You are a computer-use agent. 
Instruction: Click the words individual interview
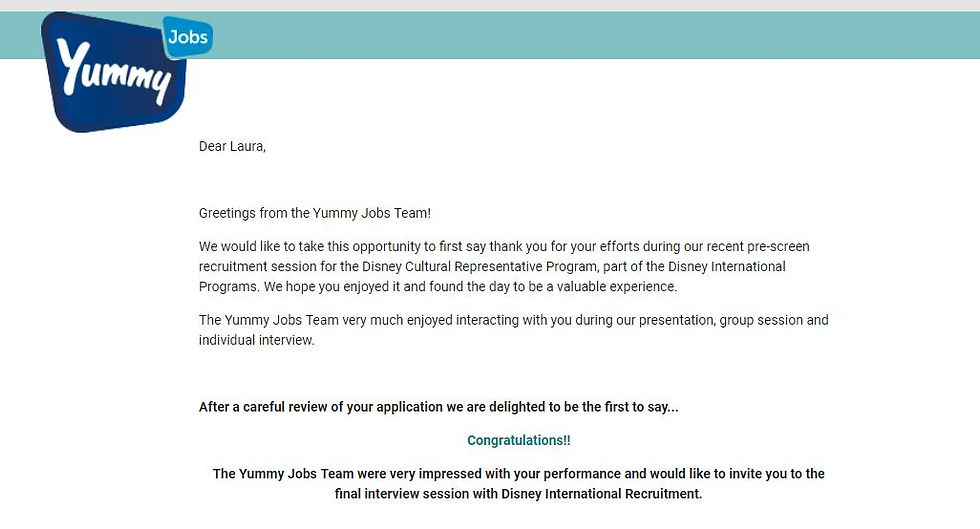[x=256, y=340]
